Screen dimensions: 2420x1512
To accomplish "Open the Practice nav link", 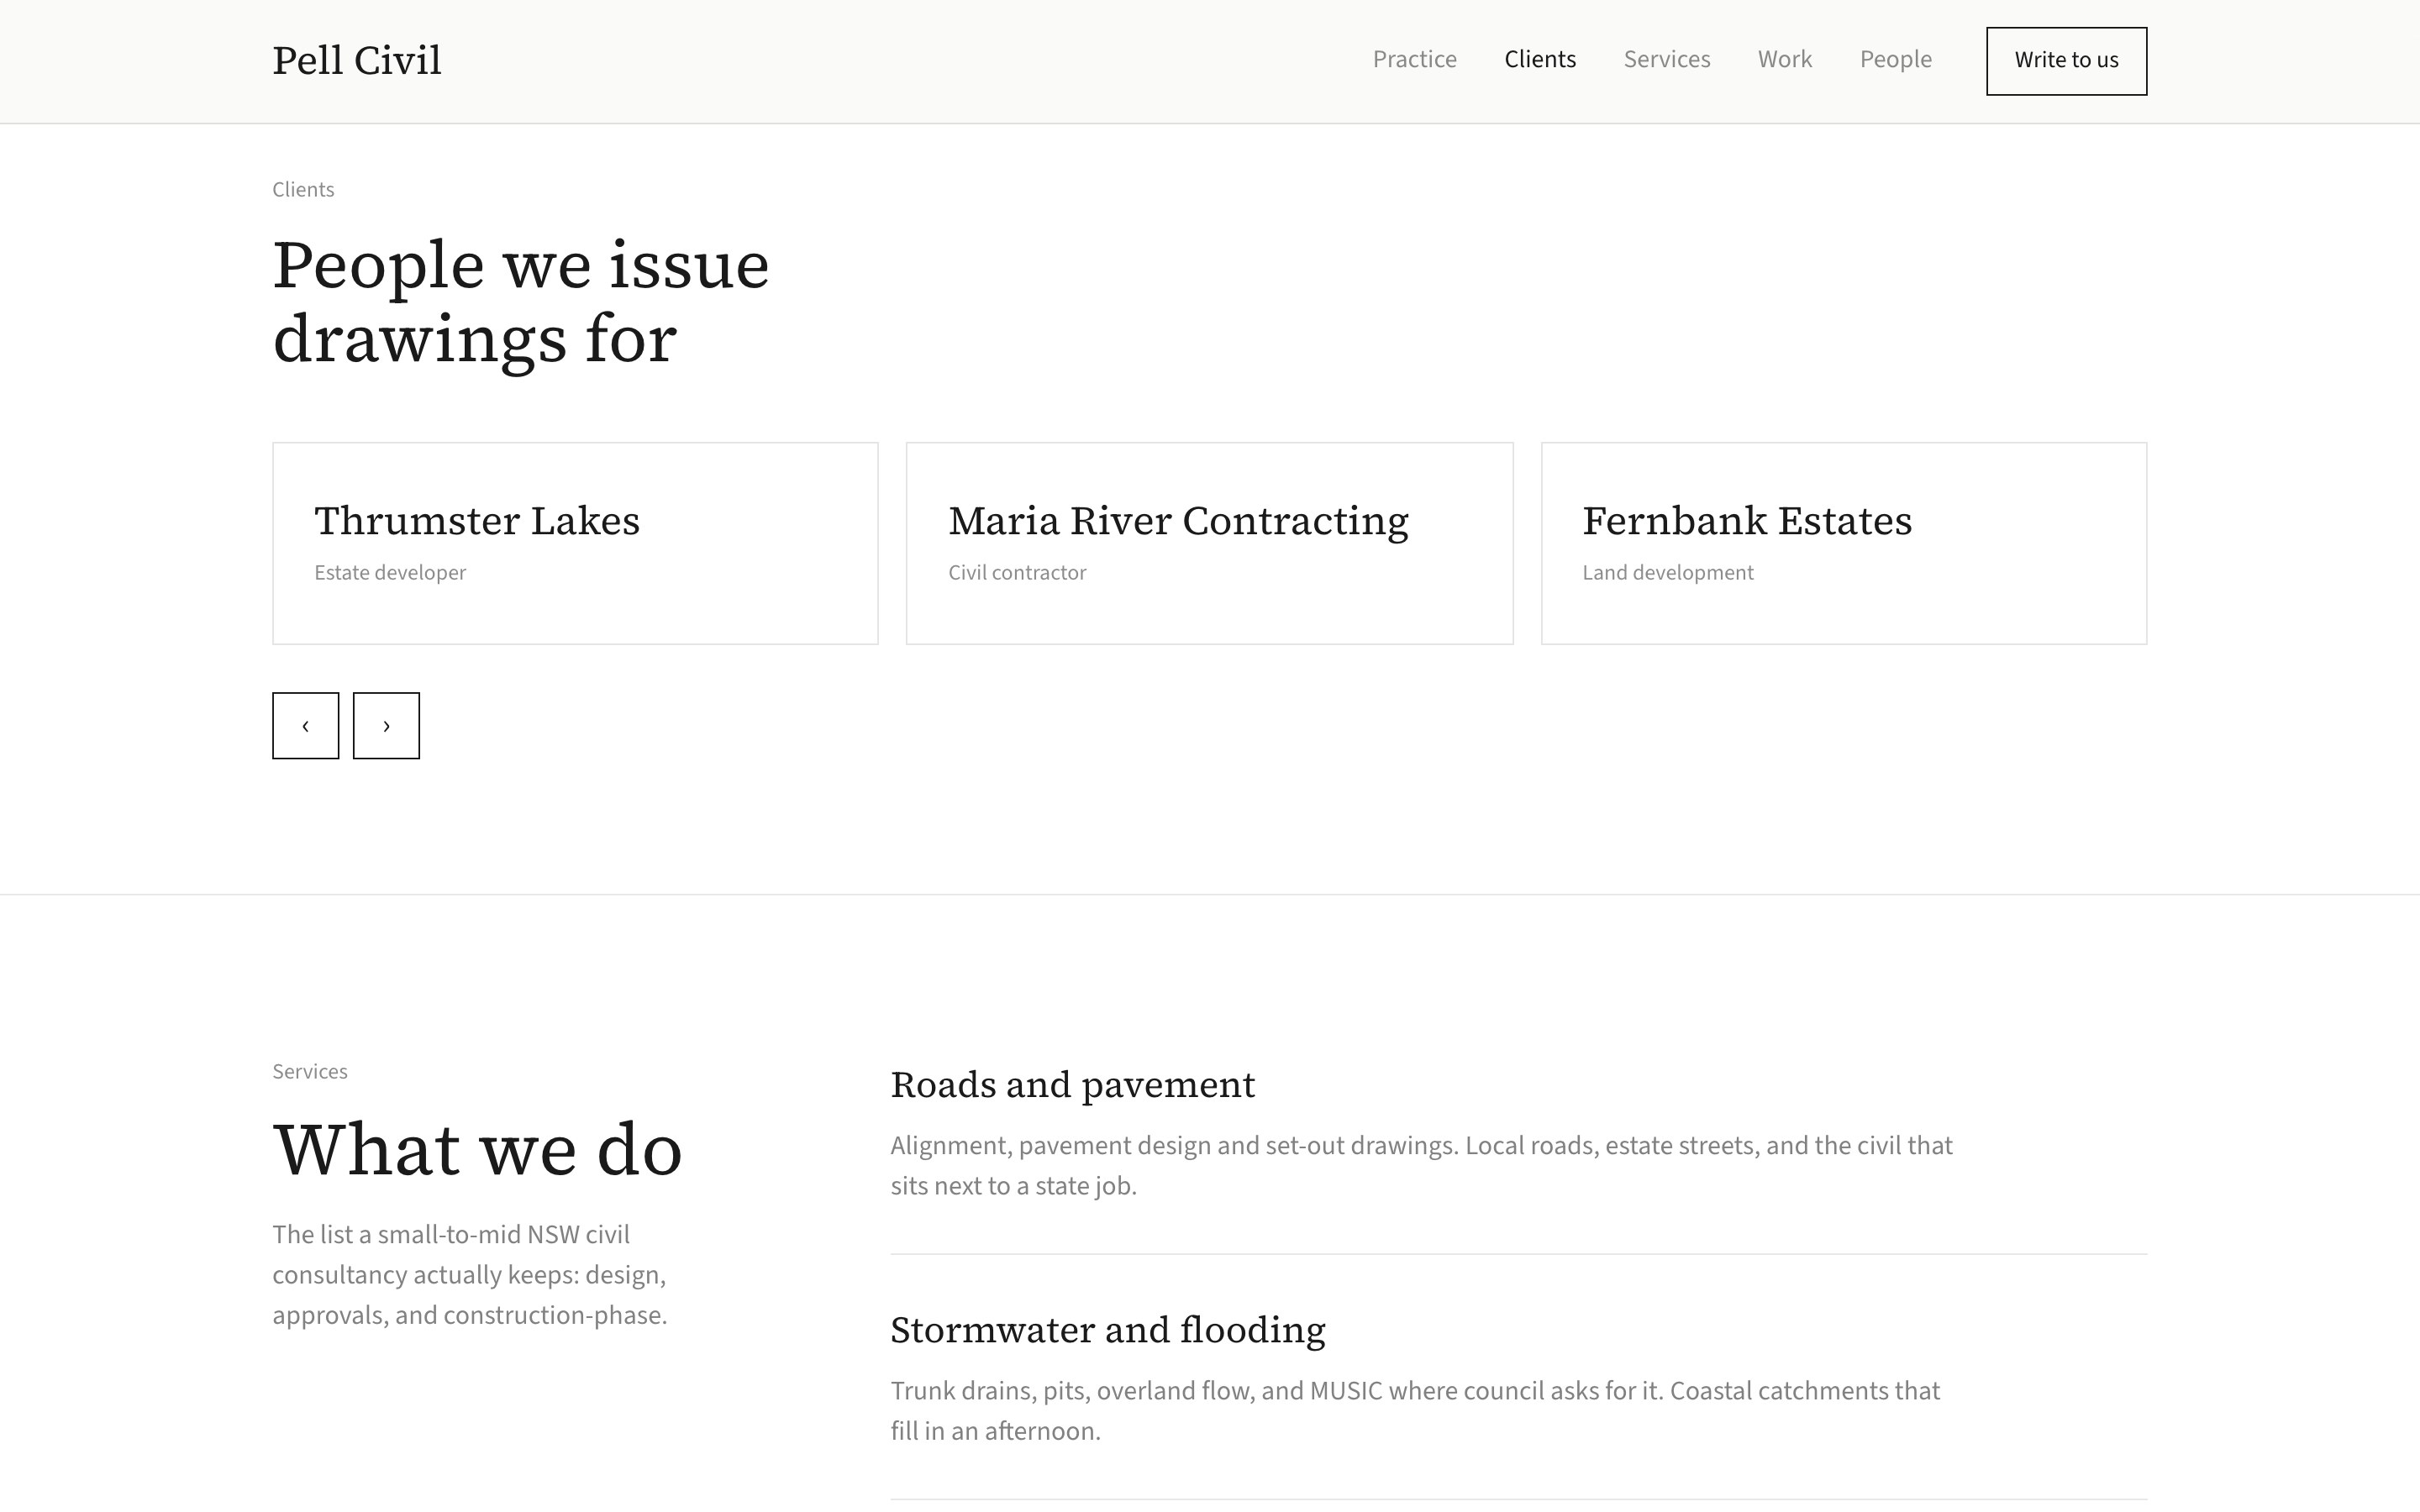I will (1414, 59).
